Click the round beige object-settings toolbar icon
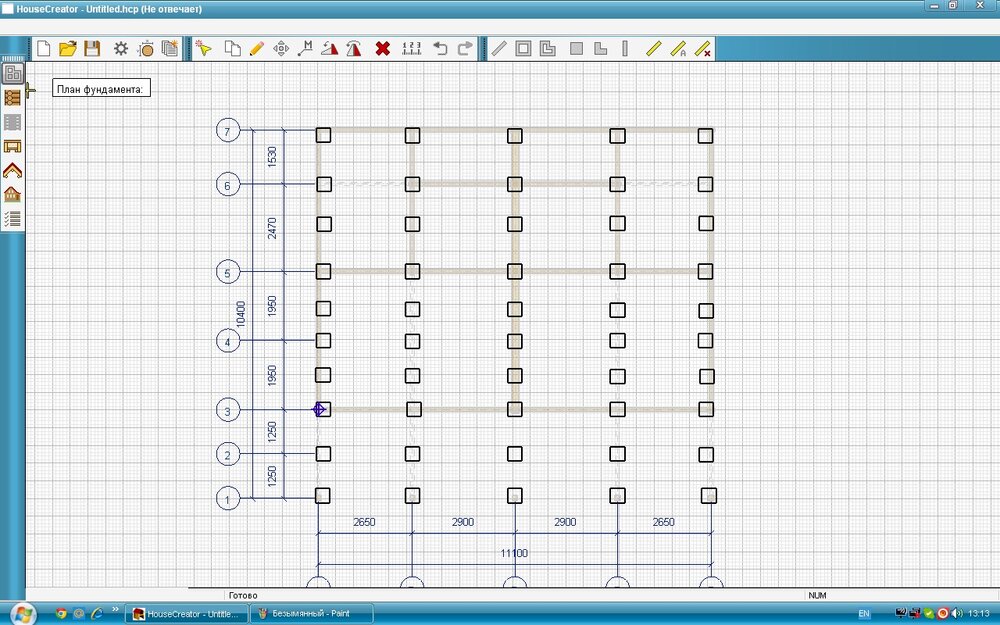Viewport: 1000px width, 625px height. [146, 48]
